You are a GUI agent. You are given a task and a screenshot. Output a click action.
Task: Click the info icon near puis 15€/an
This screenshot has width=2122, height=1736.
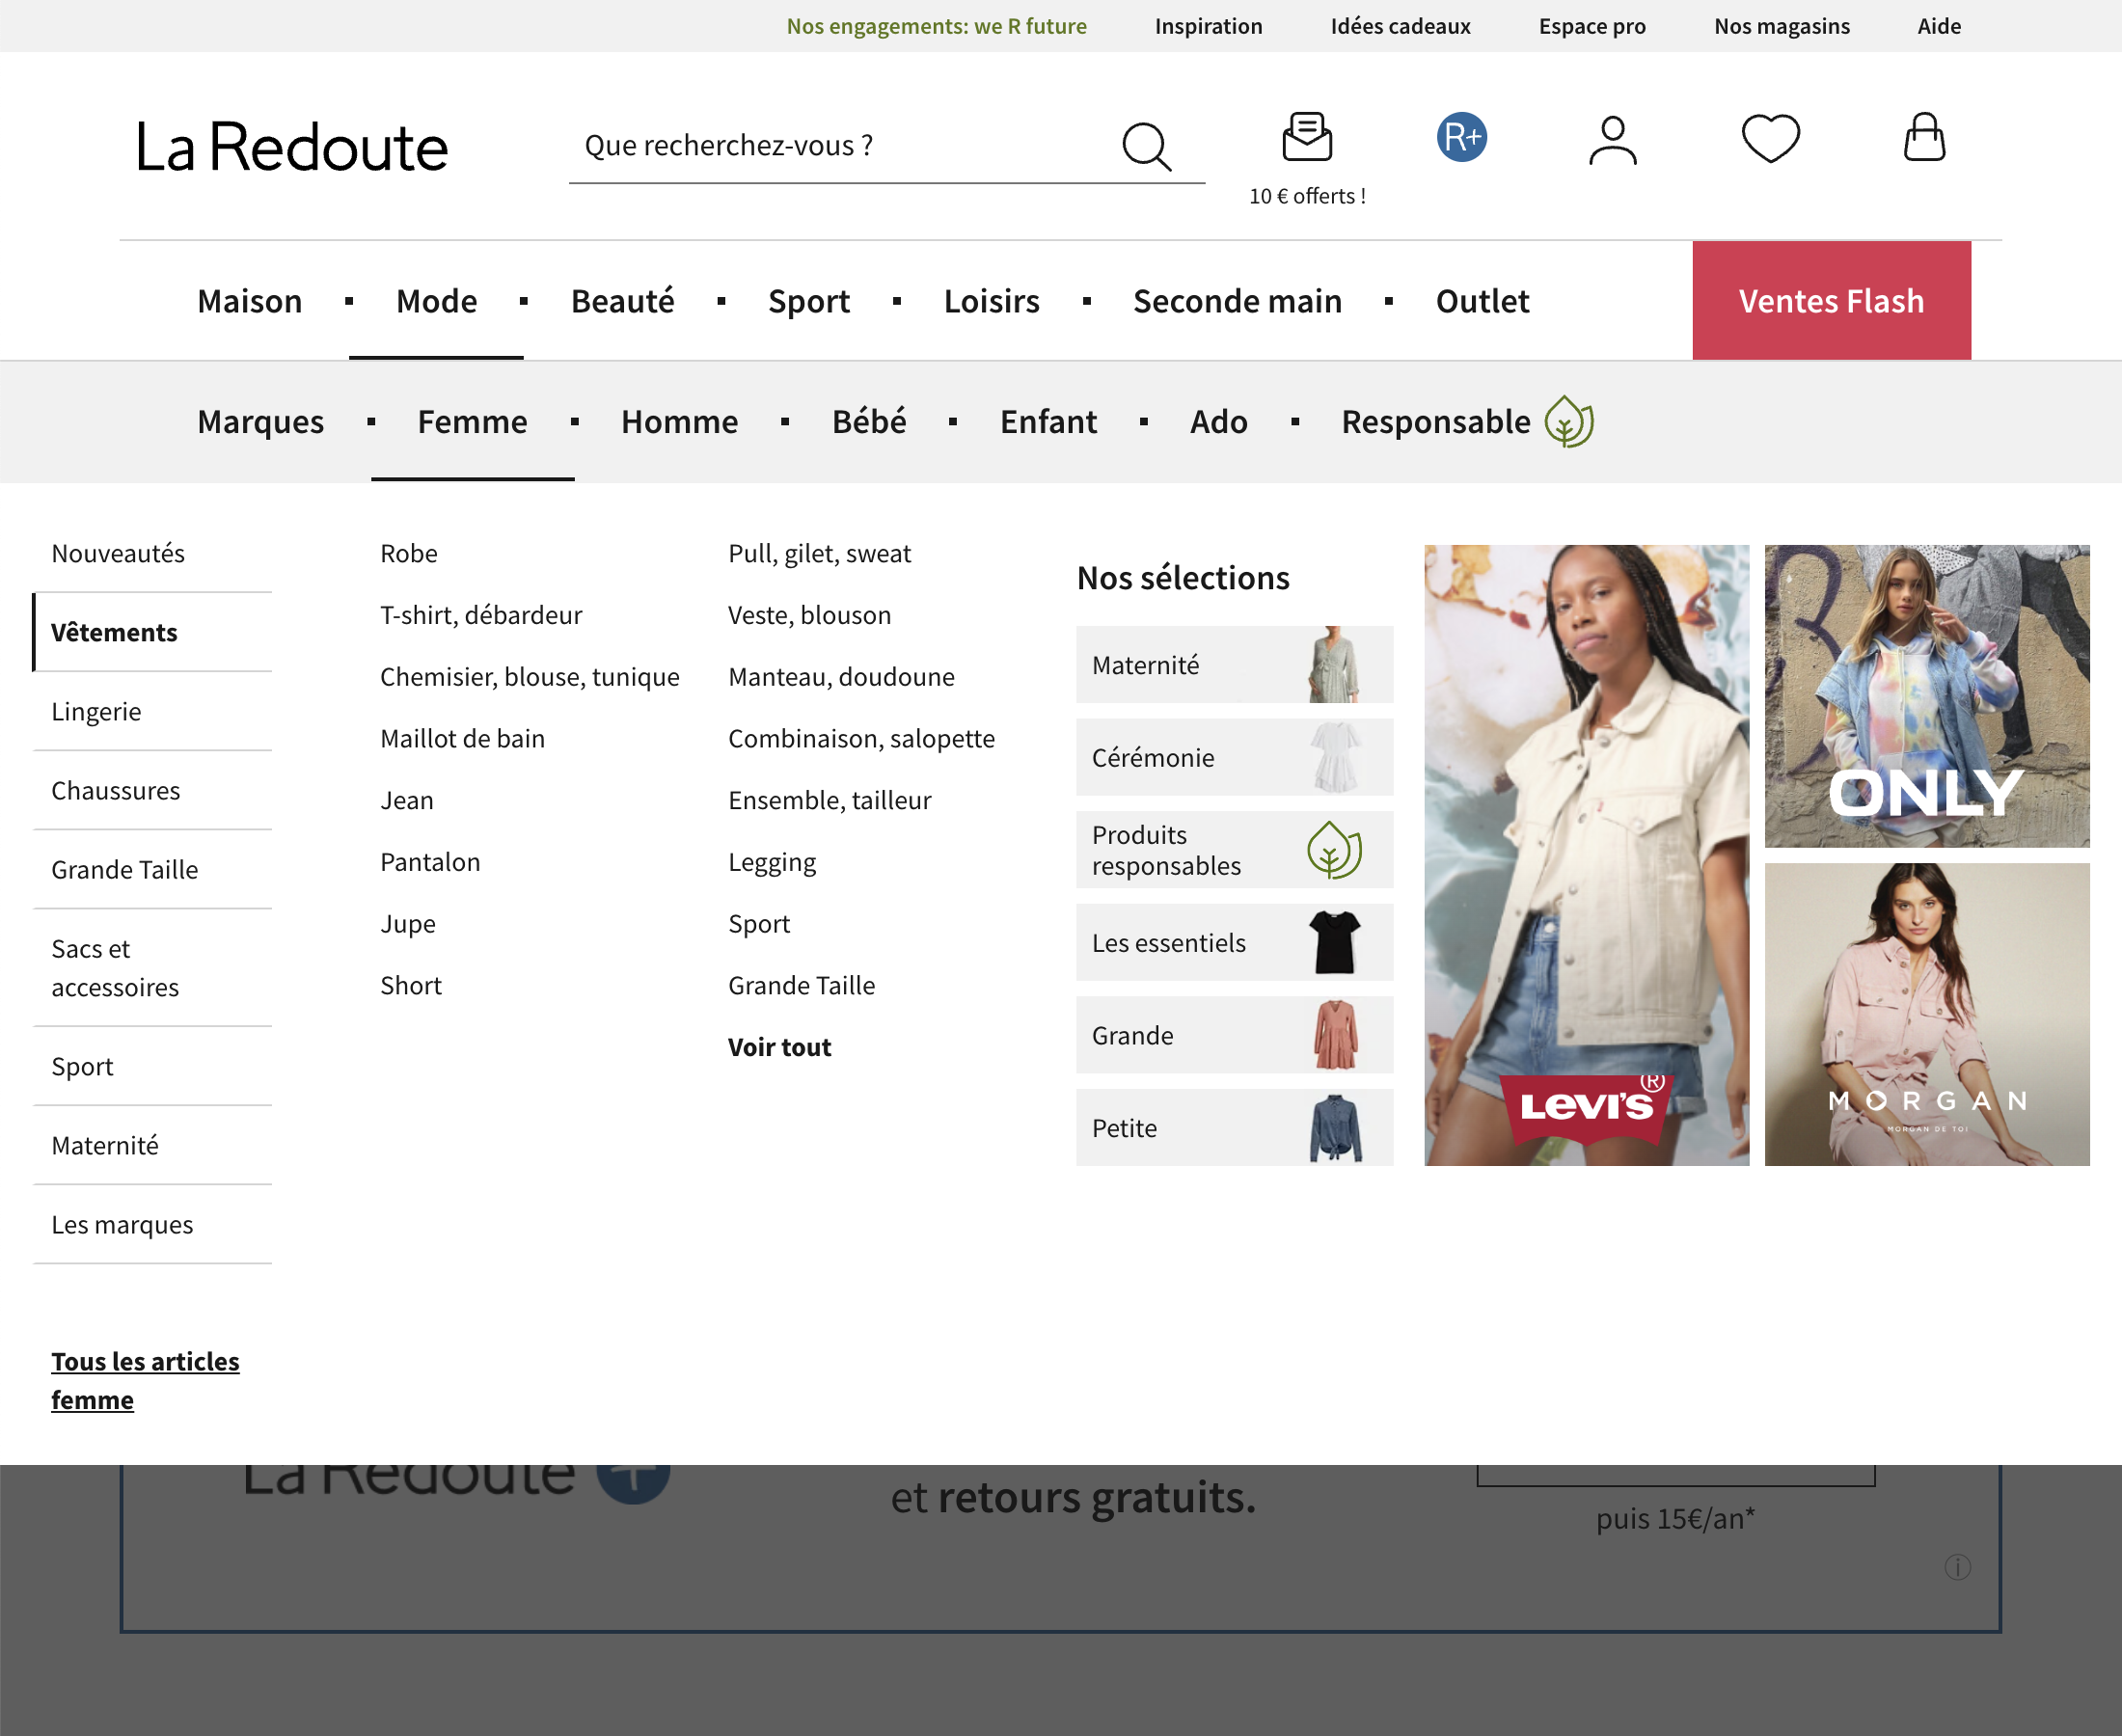click(x=1957, y=1567)
